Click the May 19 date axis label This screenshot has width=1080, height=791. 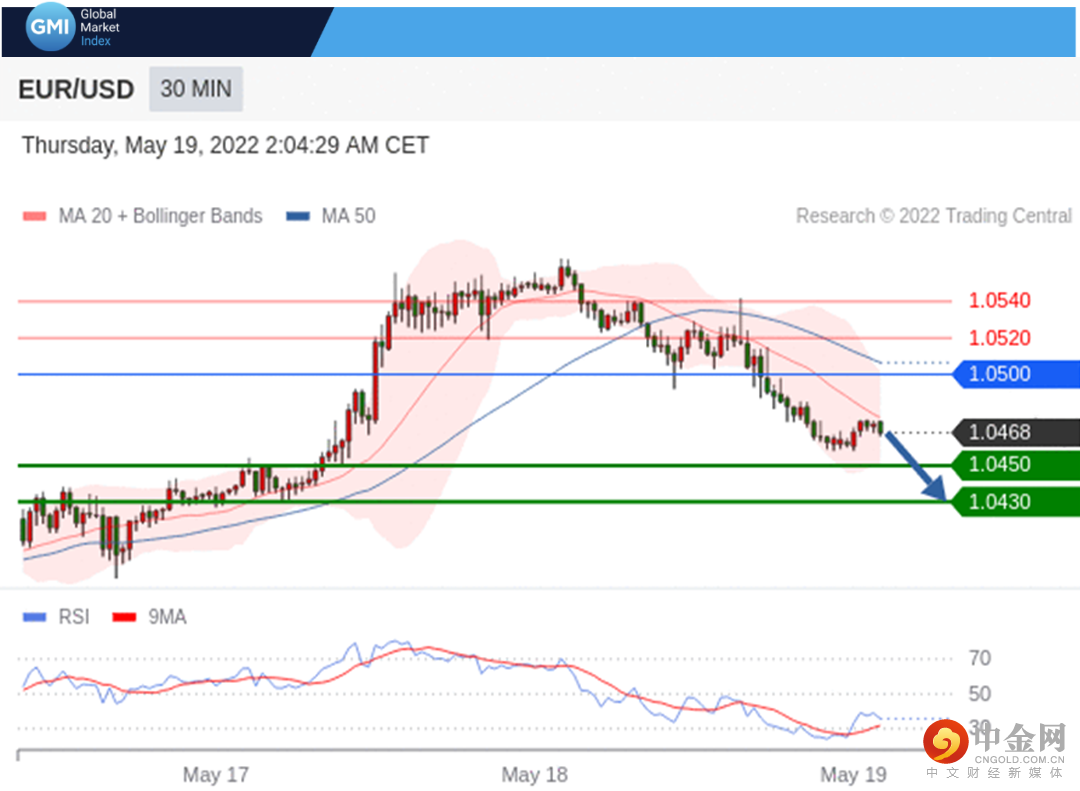point(853,774)
